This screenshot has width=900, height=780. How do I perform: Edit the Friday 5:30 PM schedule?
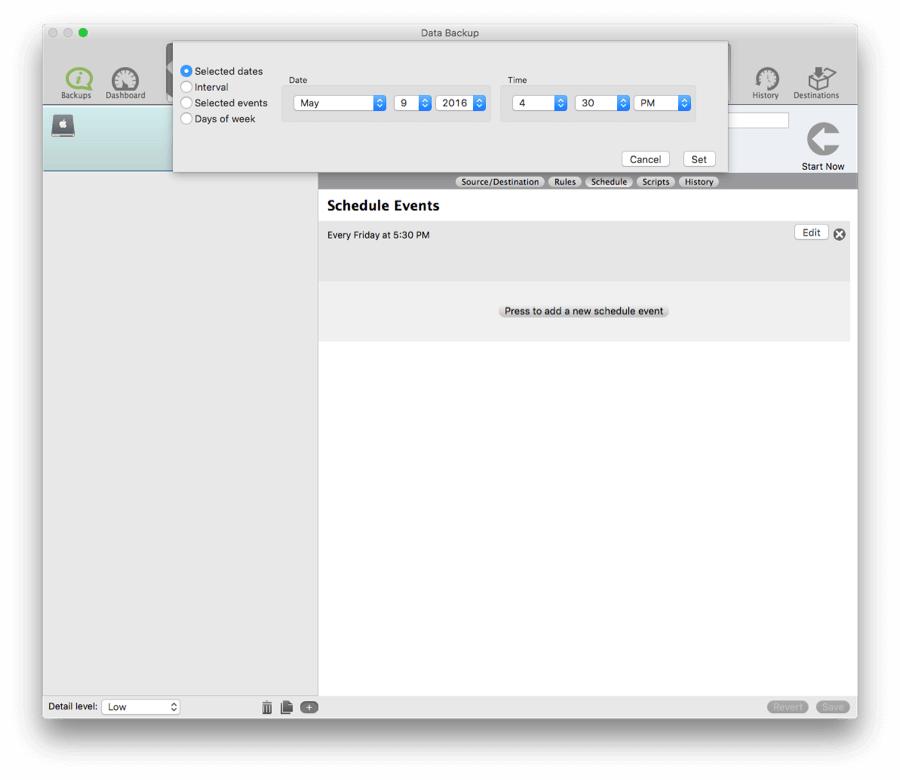coord(810,232)
